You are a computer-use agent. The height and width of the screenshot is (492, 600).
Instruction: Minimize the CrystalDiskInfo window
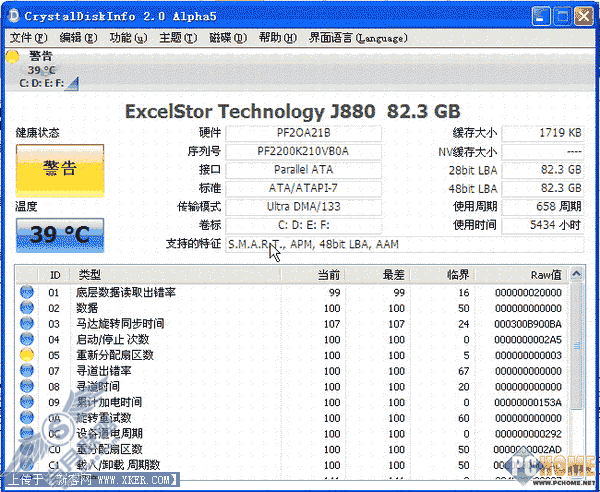tap(541, 16)
